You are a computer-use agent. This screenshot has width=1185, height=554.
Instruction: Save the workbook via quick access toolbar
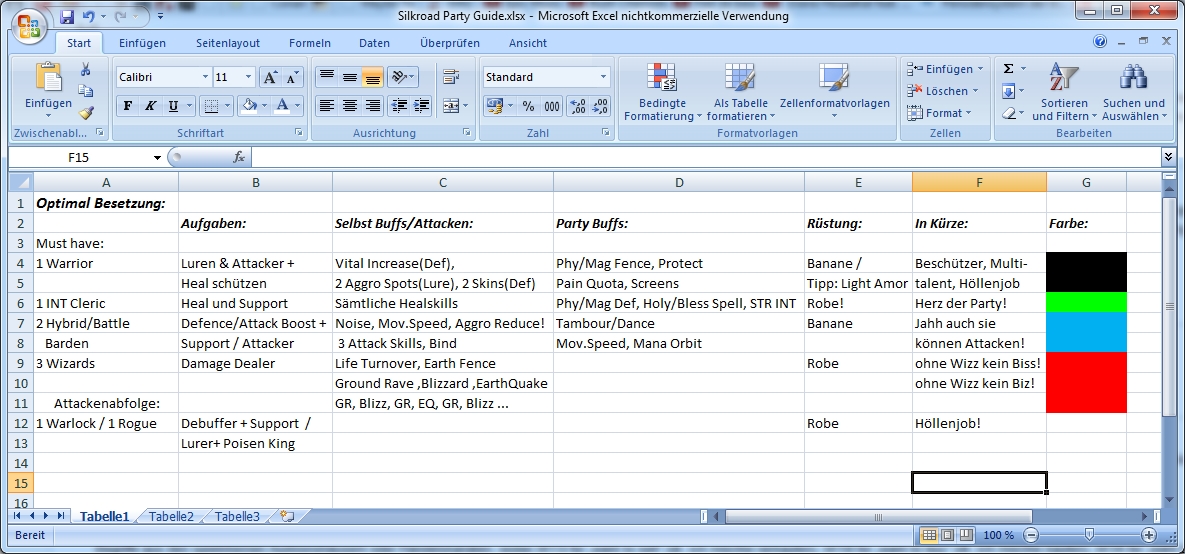pos(67,16)
